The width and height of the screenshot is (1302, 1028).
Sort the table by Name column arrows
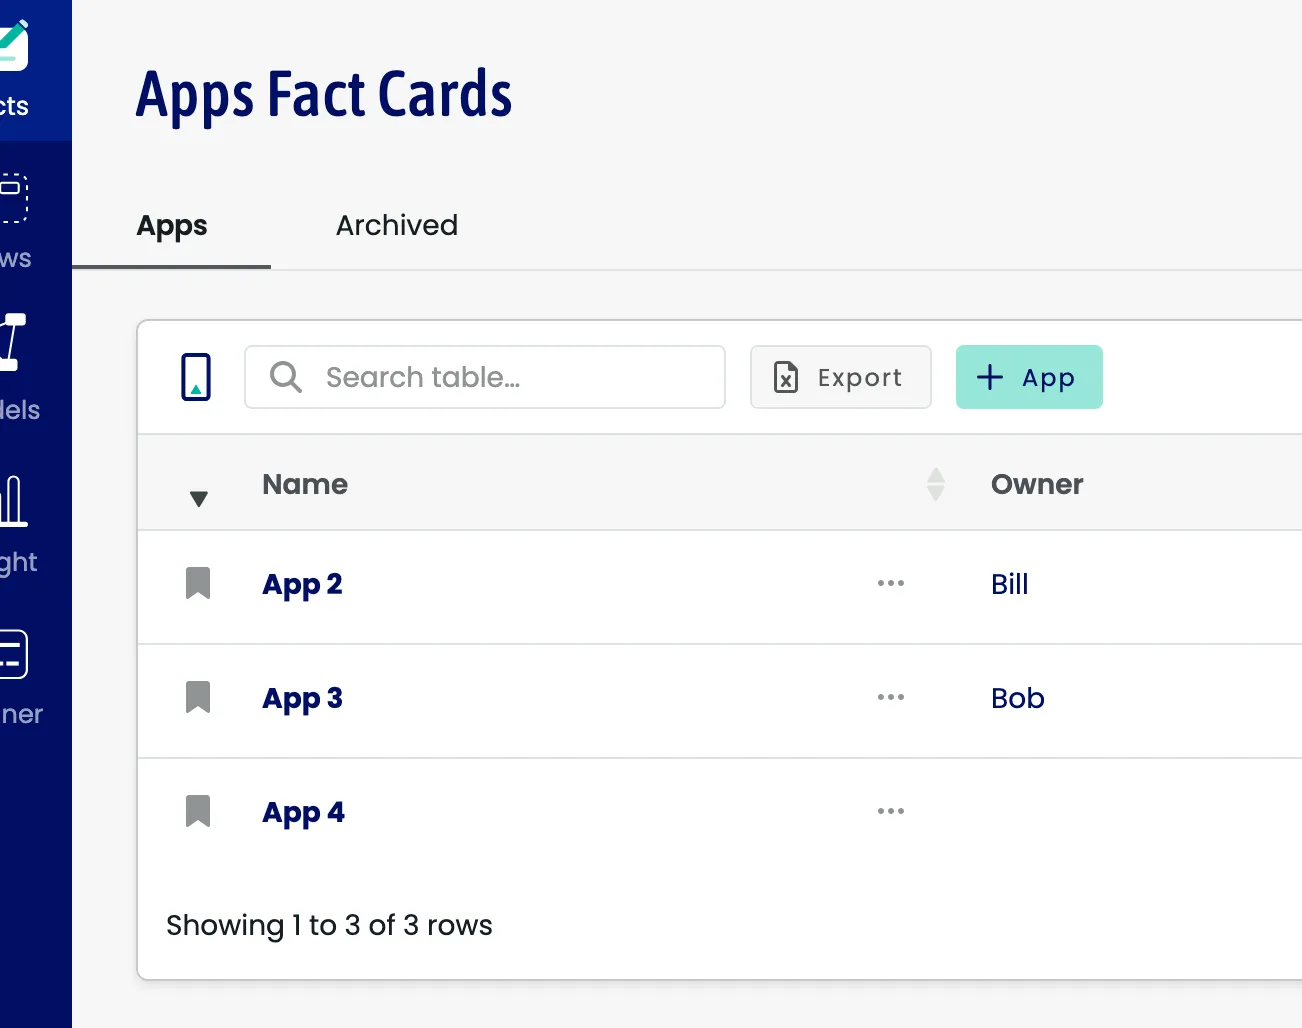pos(935,485)
